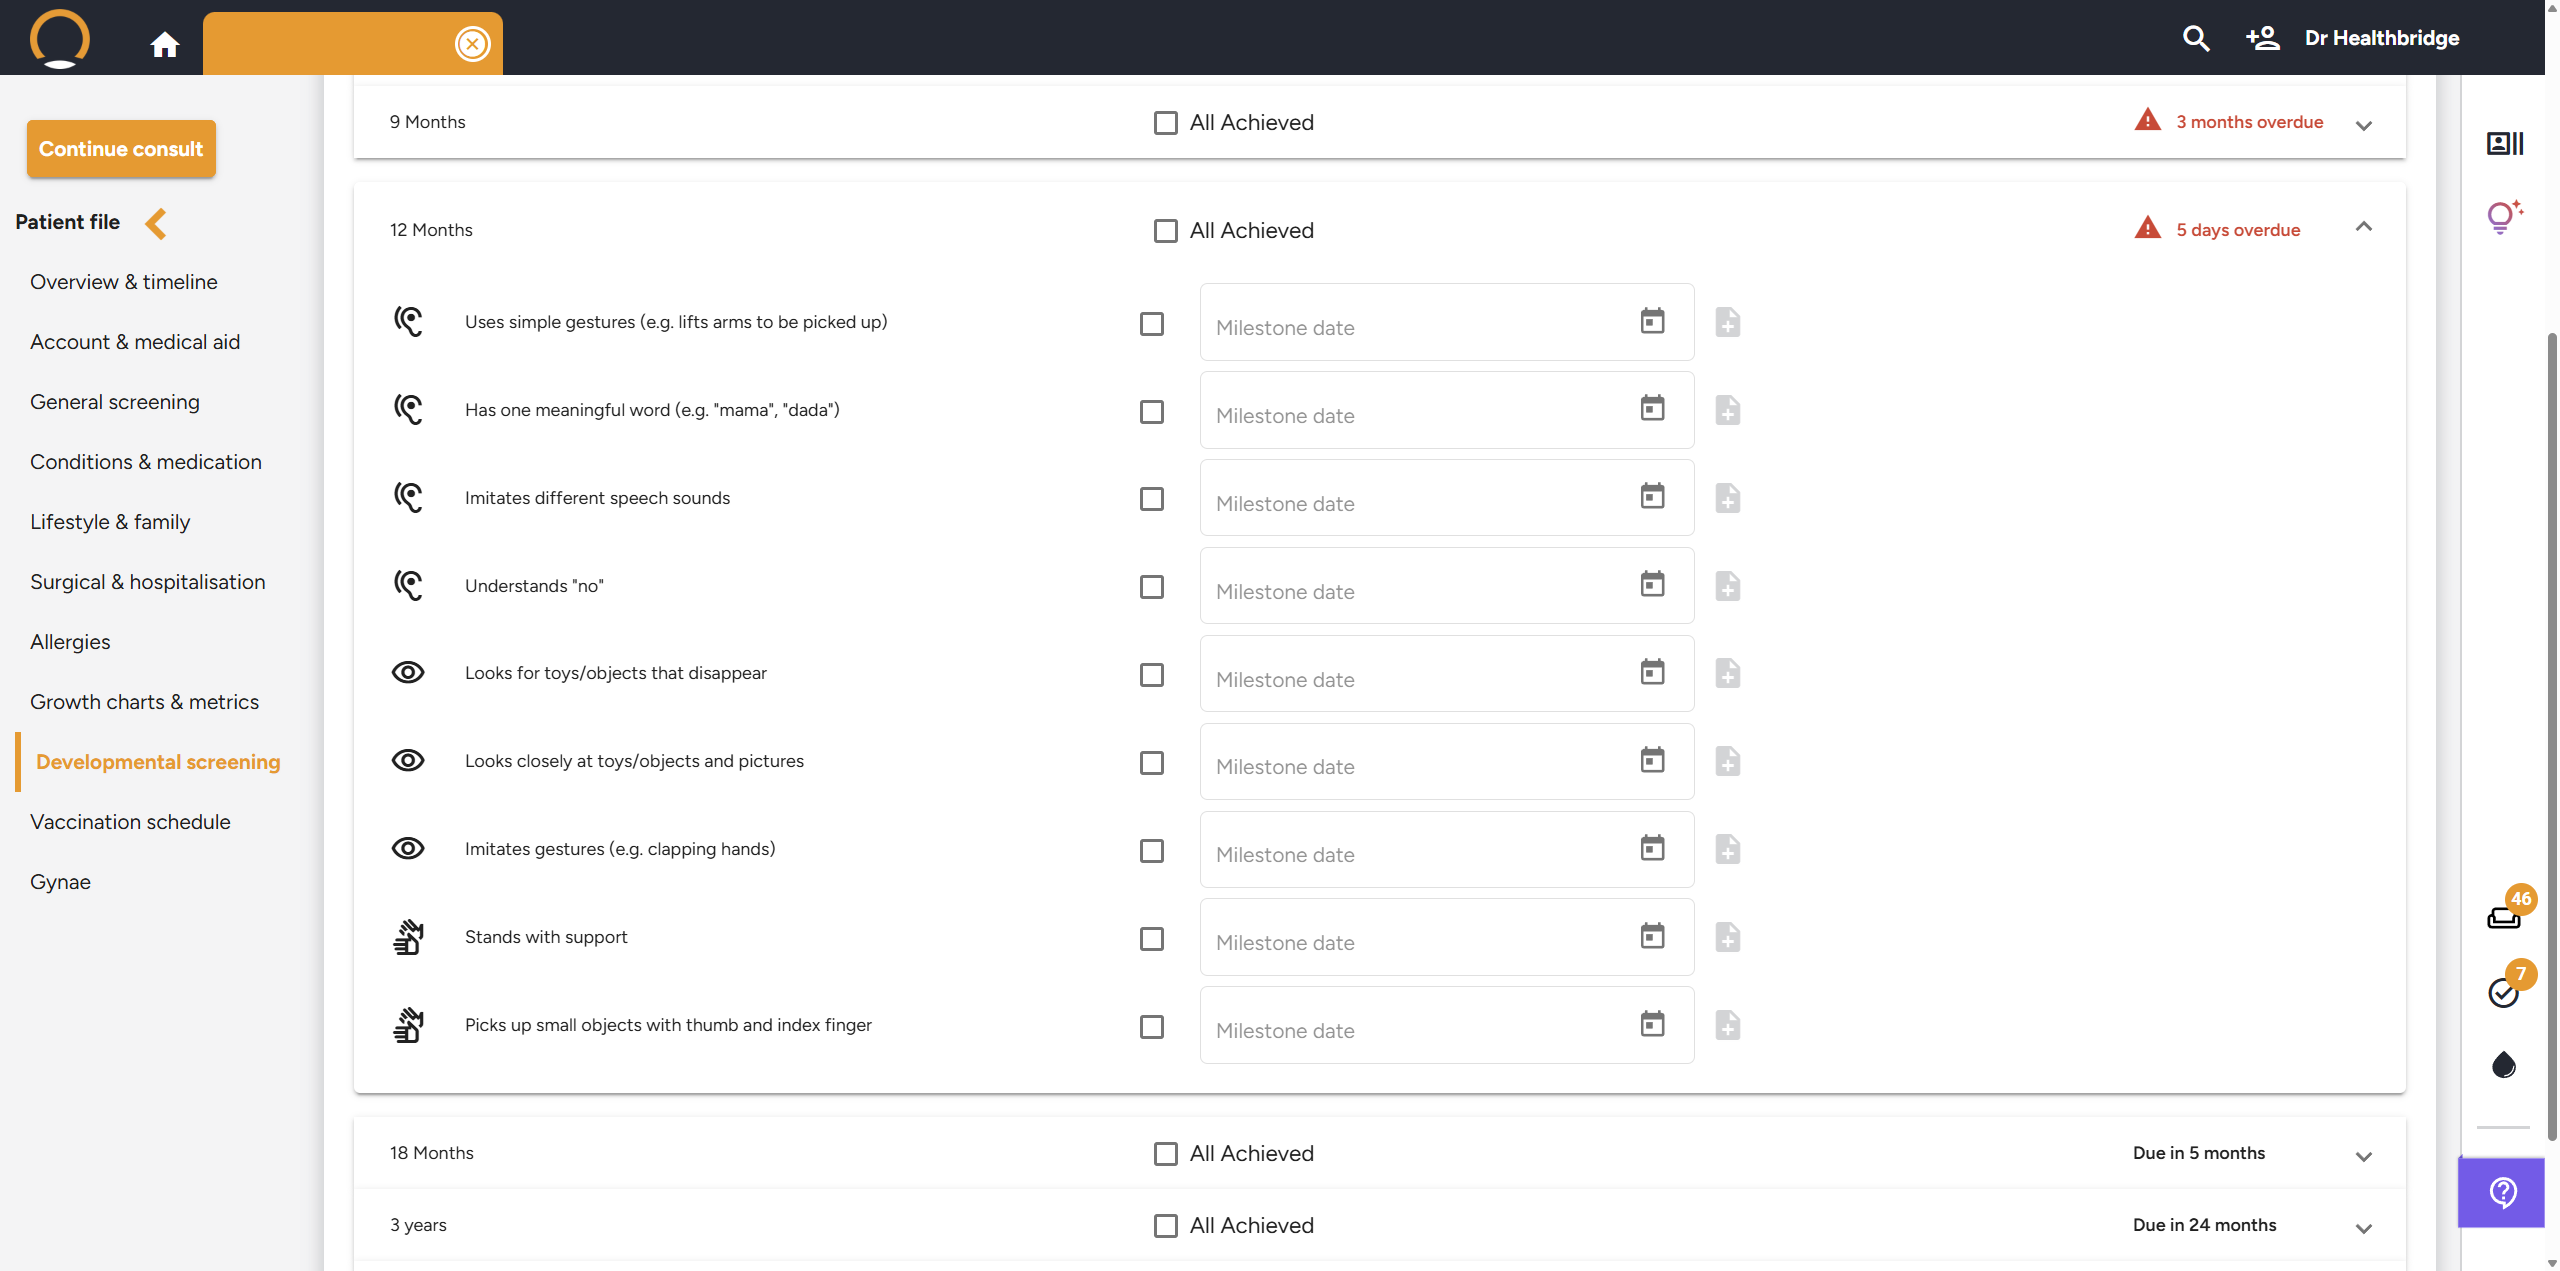
Task: Go to Growth charts & metrics
Action: tap(144, 702)
